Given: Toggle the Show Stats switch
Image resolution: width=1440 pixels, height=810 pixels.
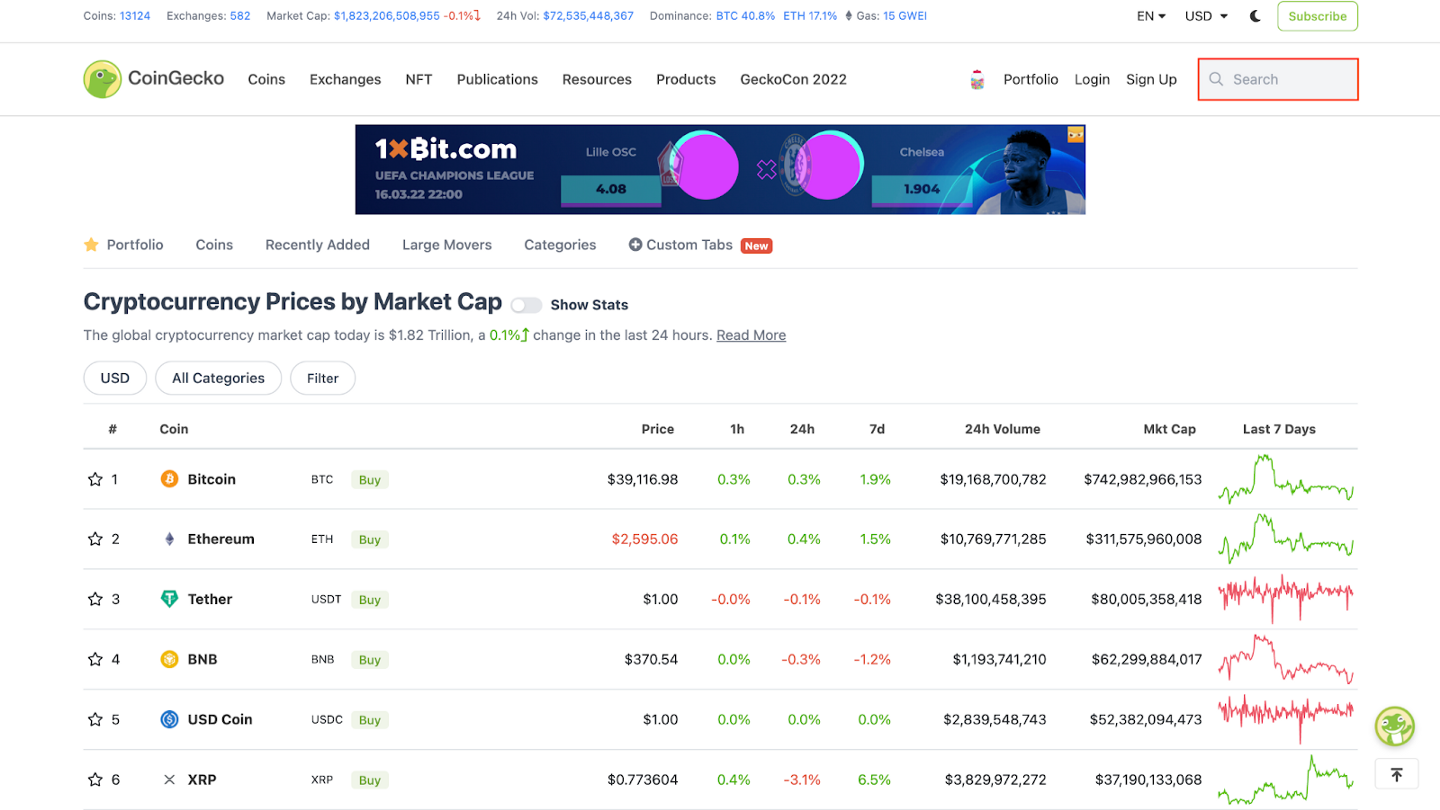Looking at the screenshot, I should click(x=526, y=305).
